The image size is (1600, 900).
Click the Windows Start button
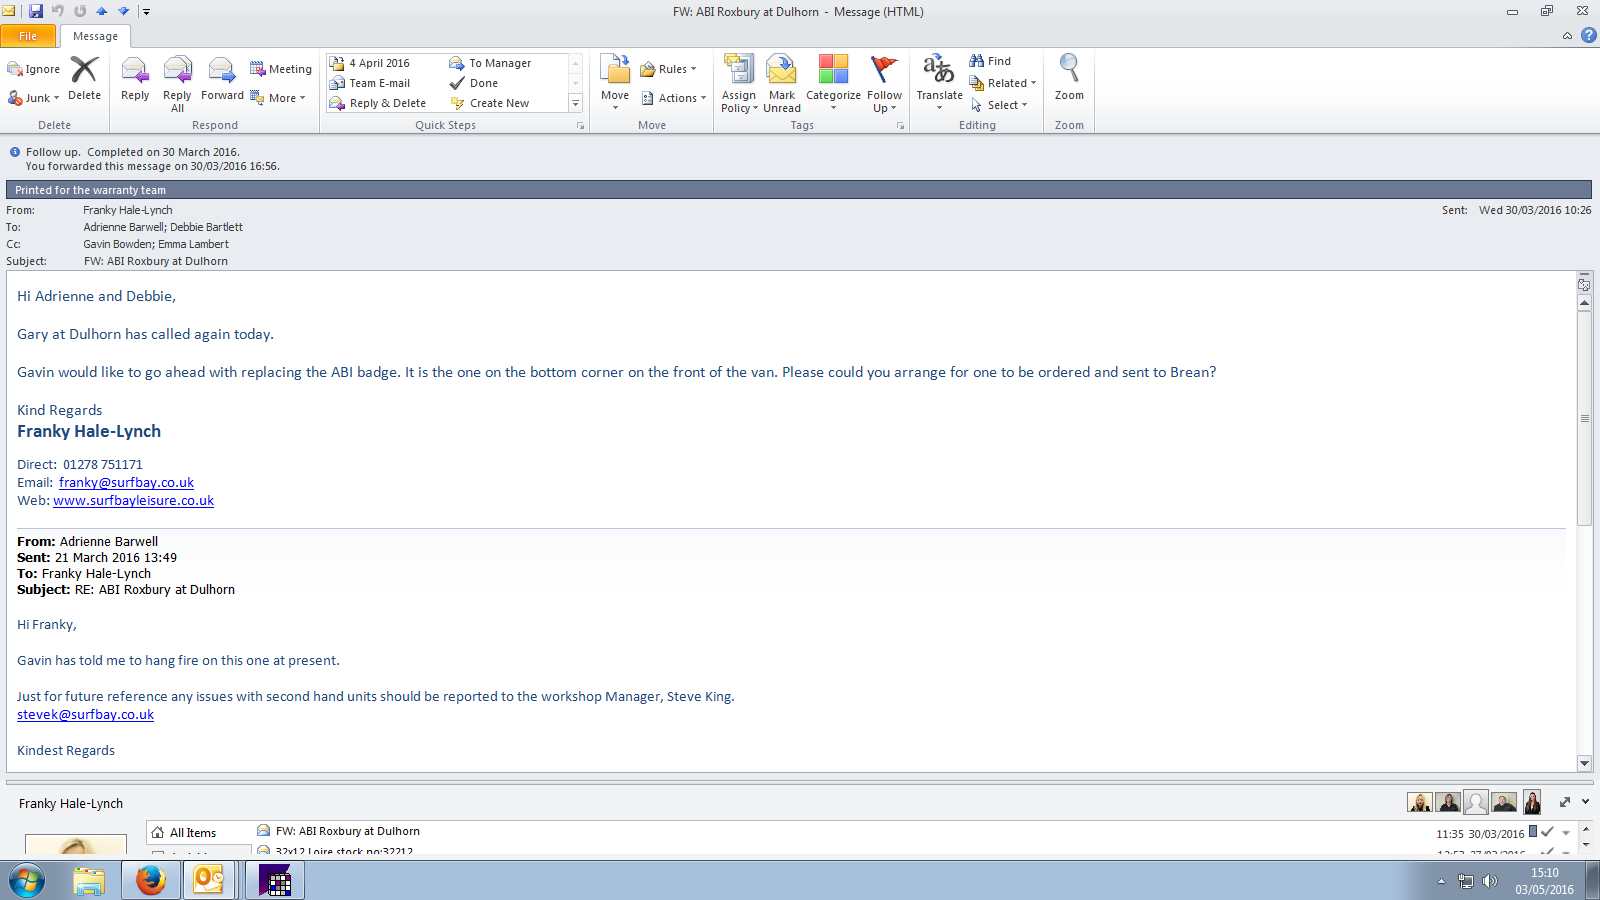[27, 881]
